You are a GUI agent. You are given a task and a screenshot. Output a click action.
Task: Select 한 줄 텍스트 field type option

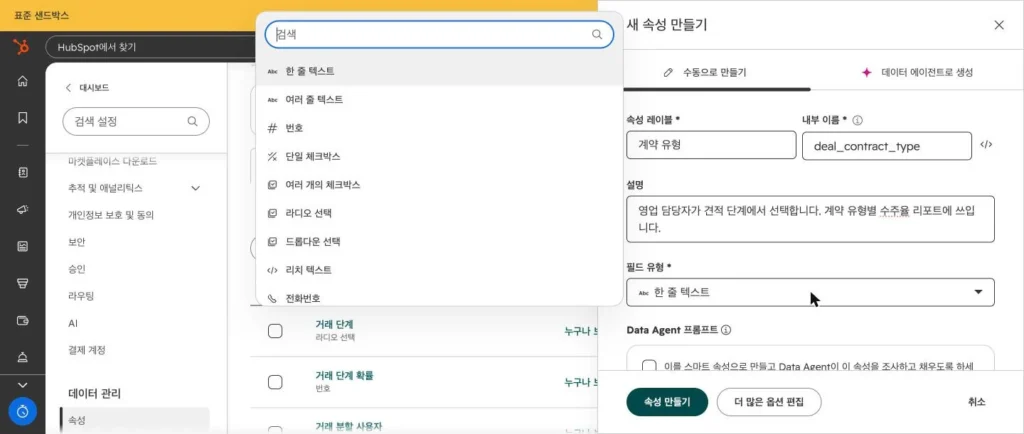pyautogui.click(x=439, y=71)
